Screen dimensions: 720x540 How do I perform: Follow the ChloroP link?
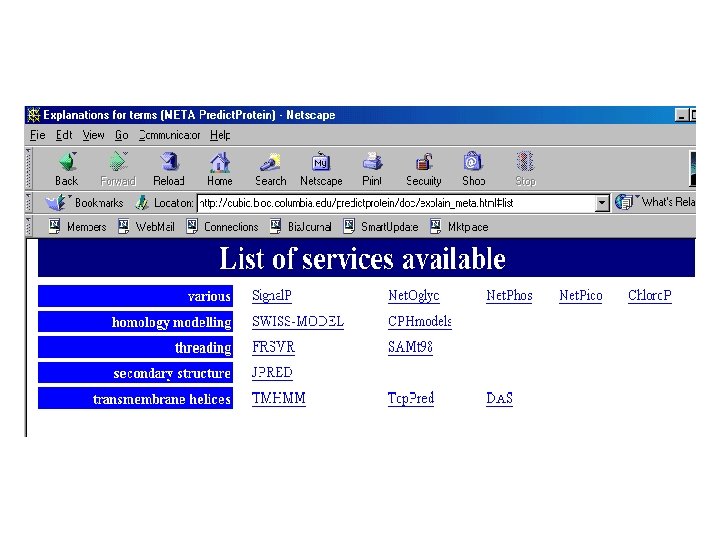(x=650, y=295)
